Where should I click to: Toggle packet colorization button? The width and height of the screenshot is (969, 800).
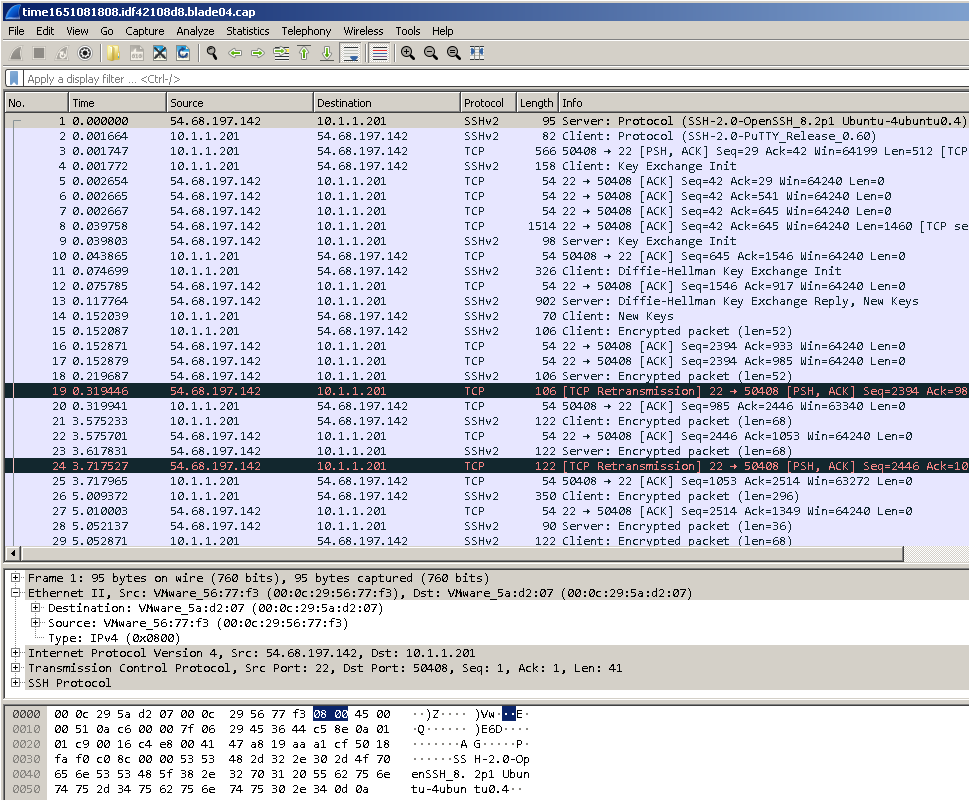[379, 53]
